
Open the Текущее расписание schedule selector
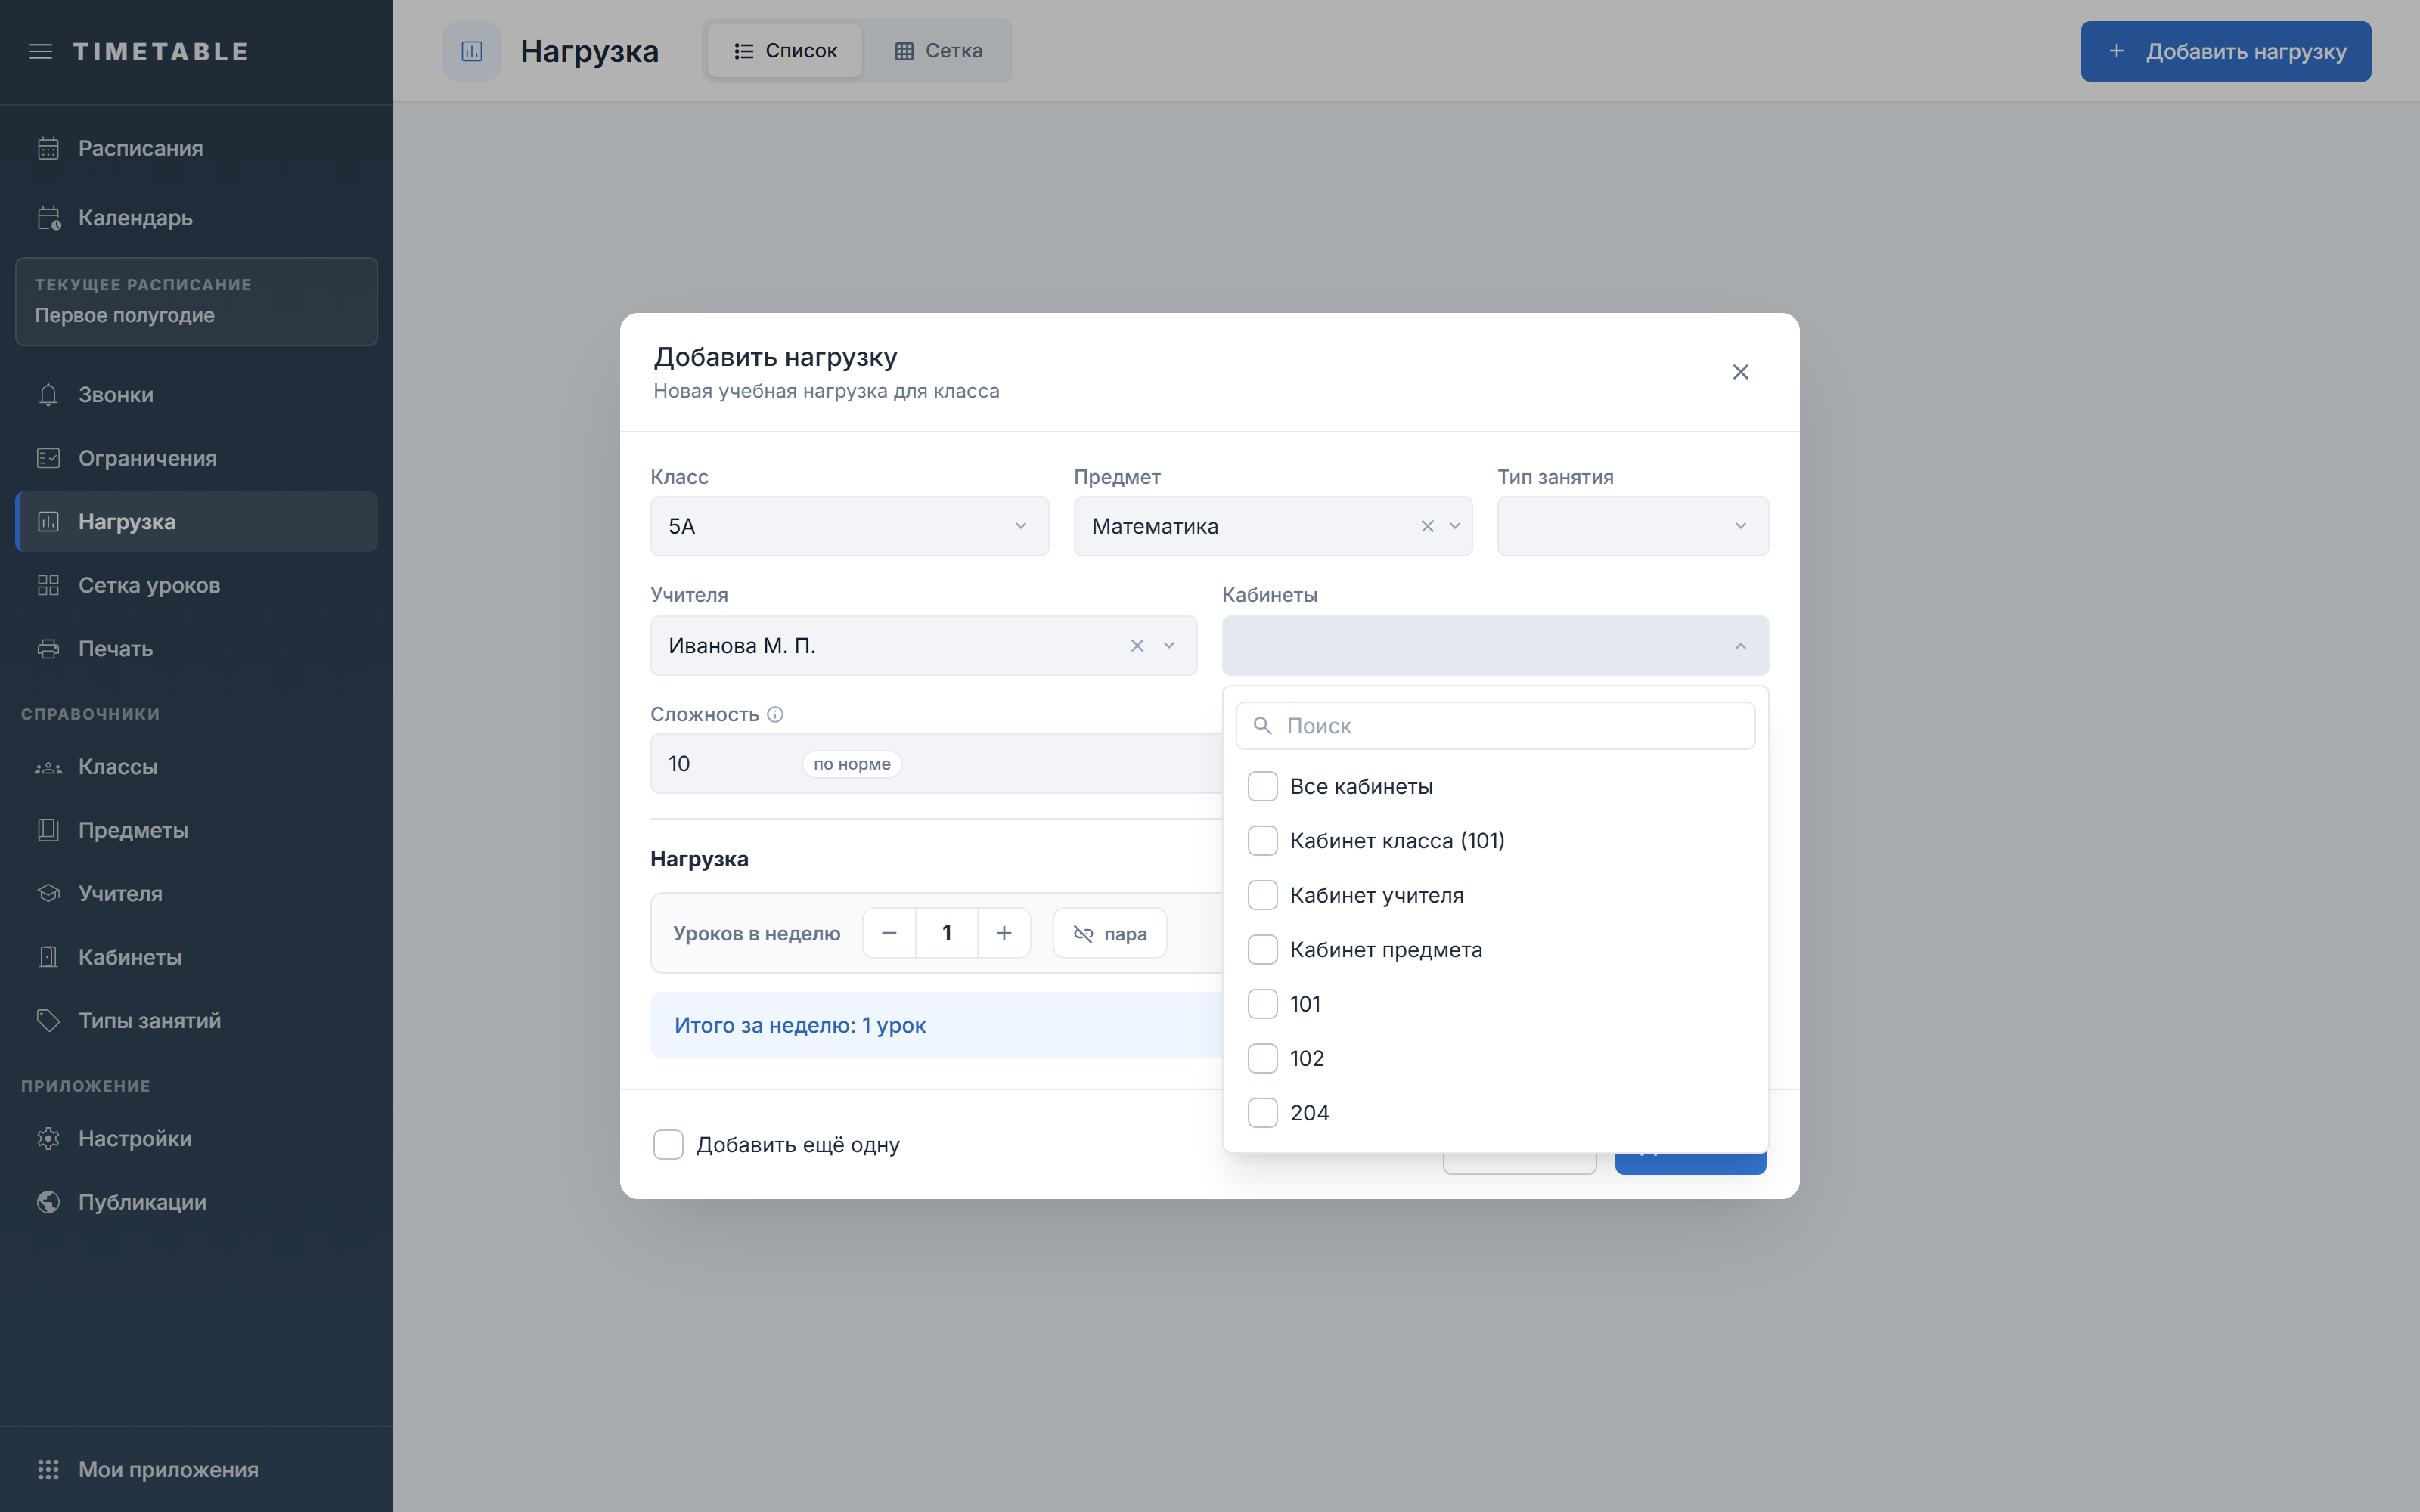pos(197,301)
